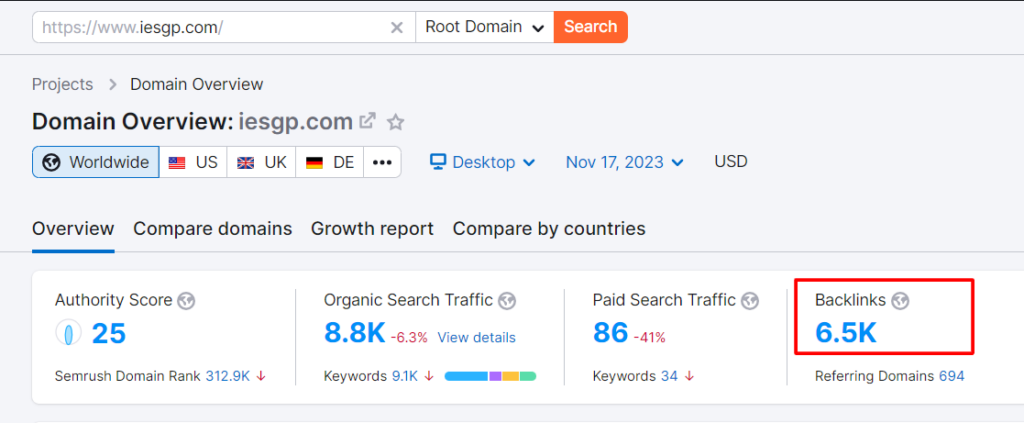Click the Authority Score value 25
The height and width of the screenshot is (423, 1024).
tap(108, 334)
